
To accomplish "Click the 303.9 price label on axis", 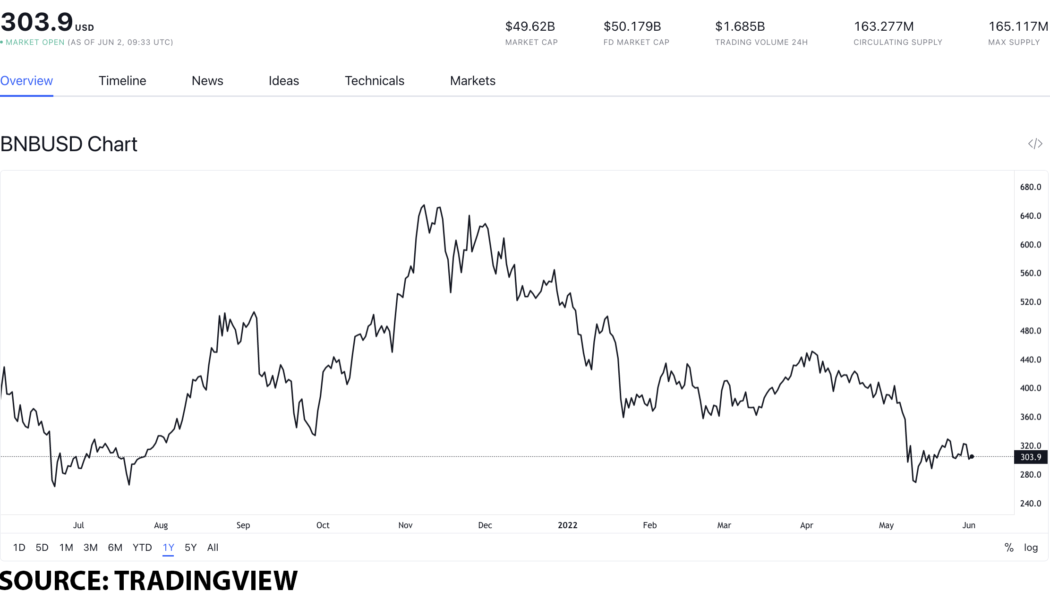I will pyautogui.click(x=1029, y=455).
